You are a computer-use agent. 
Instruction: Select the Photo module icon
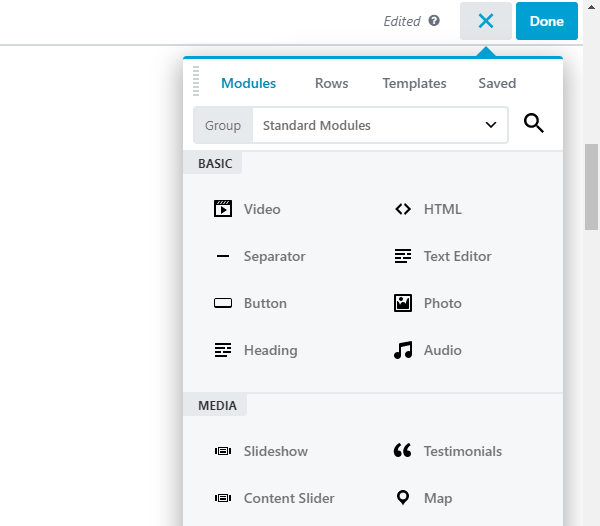point(403,303)
